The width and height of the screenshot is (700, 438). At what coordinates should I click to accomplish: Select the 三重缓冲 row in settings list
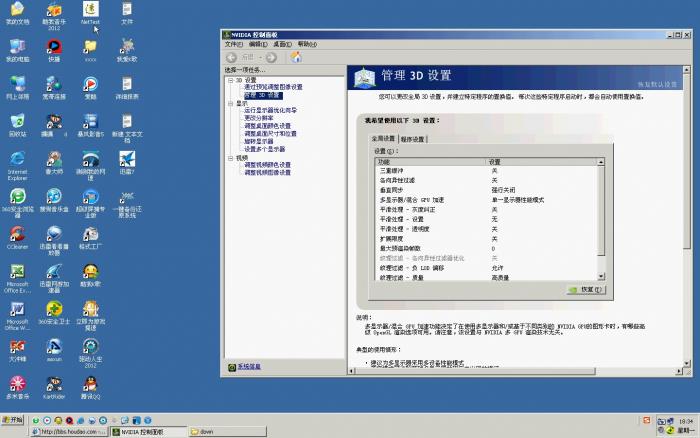coord(486,171)
